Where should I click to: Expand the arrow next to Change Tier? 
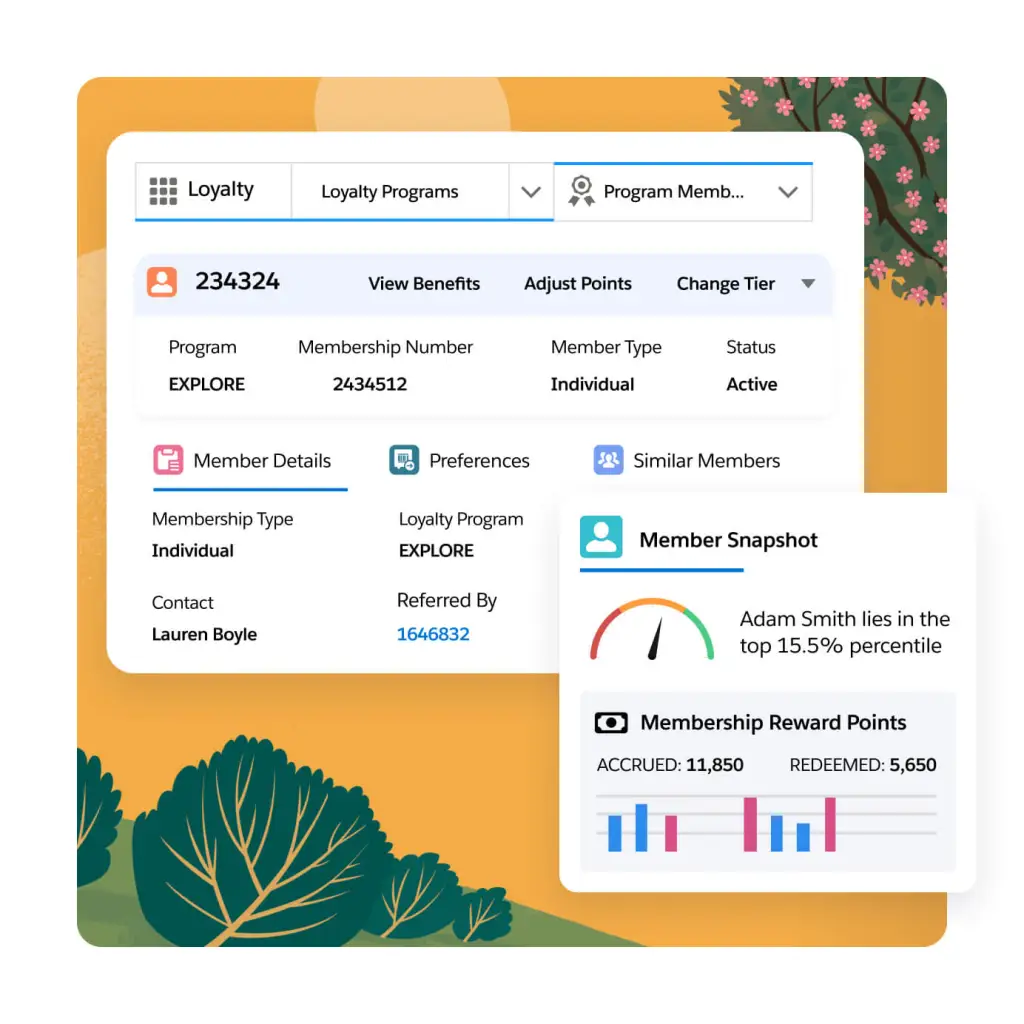808,283
